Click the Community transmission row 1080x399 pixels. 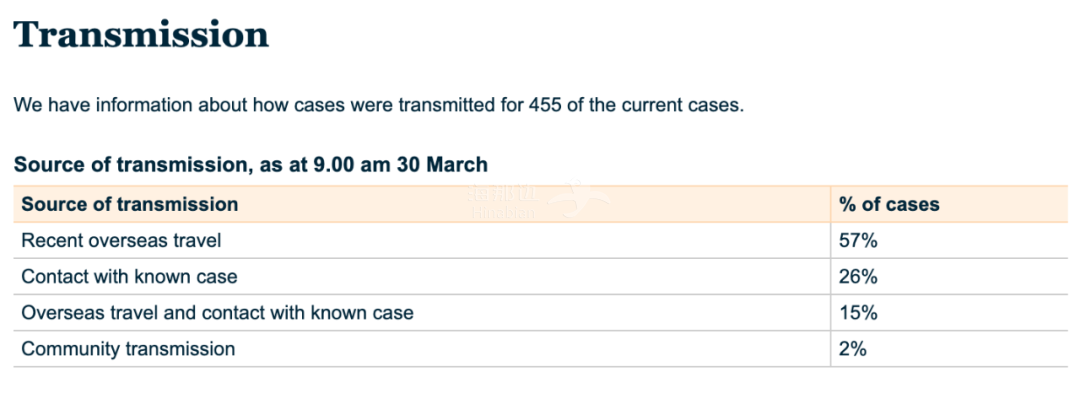[540, 349]
